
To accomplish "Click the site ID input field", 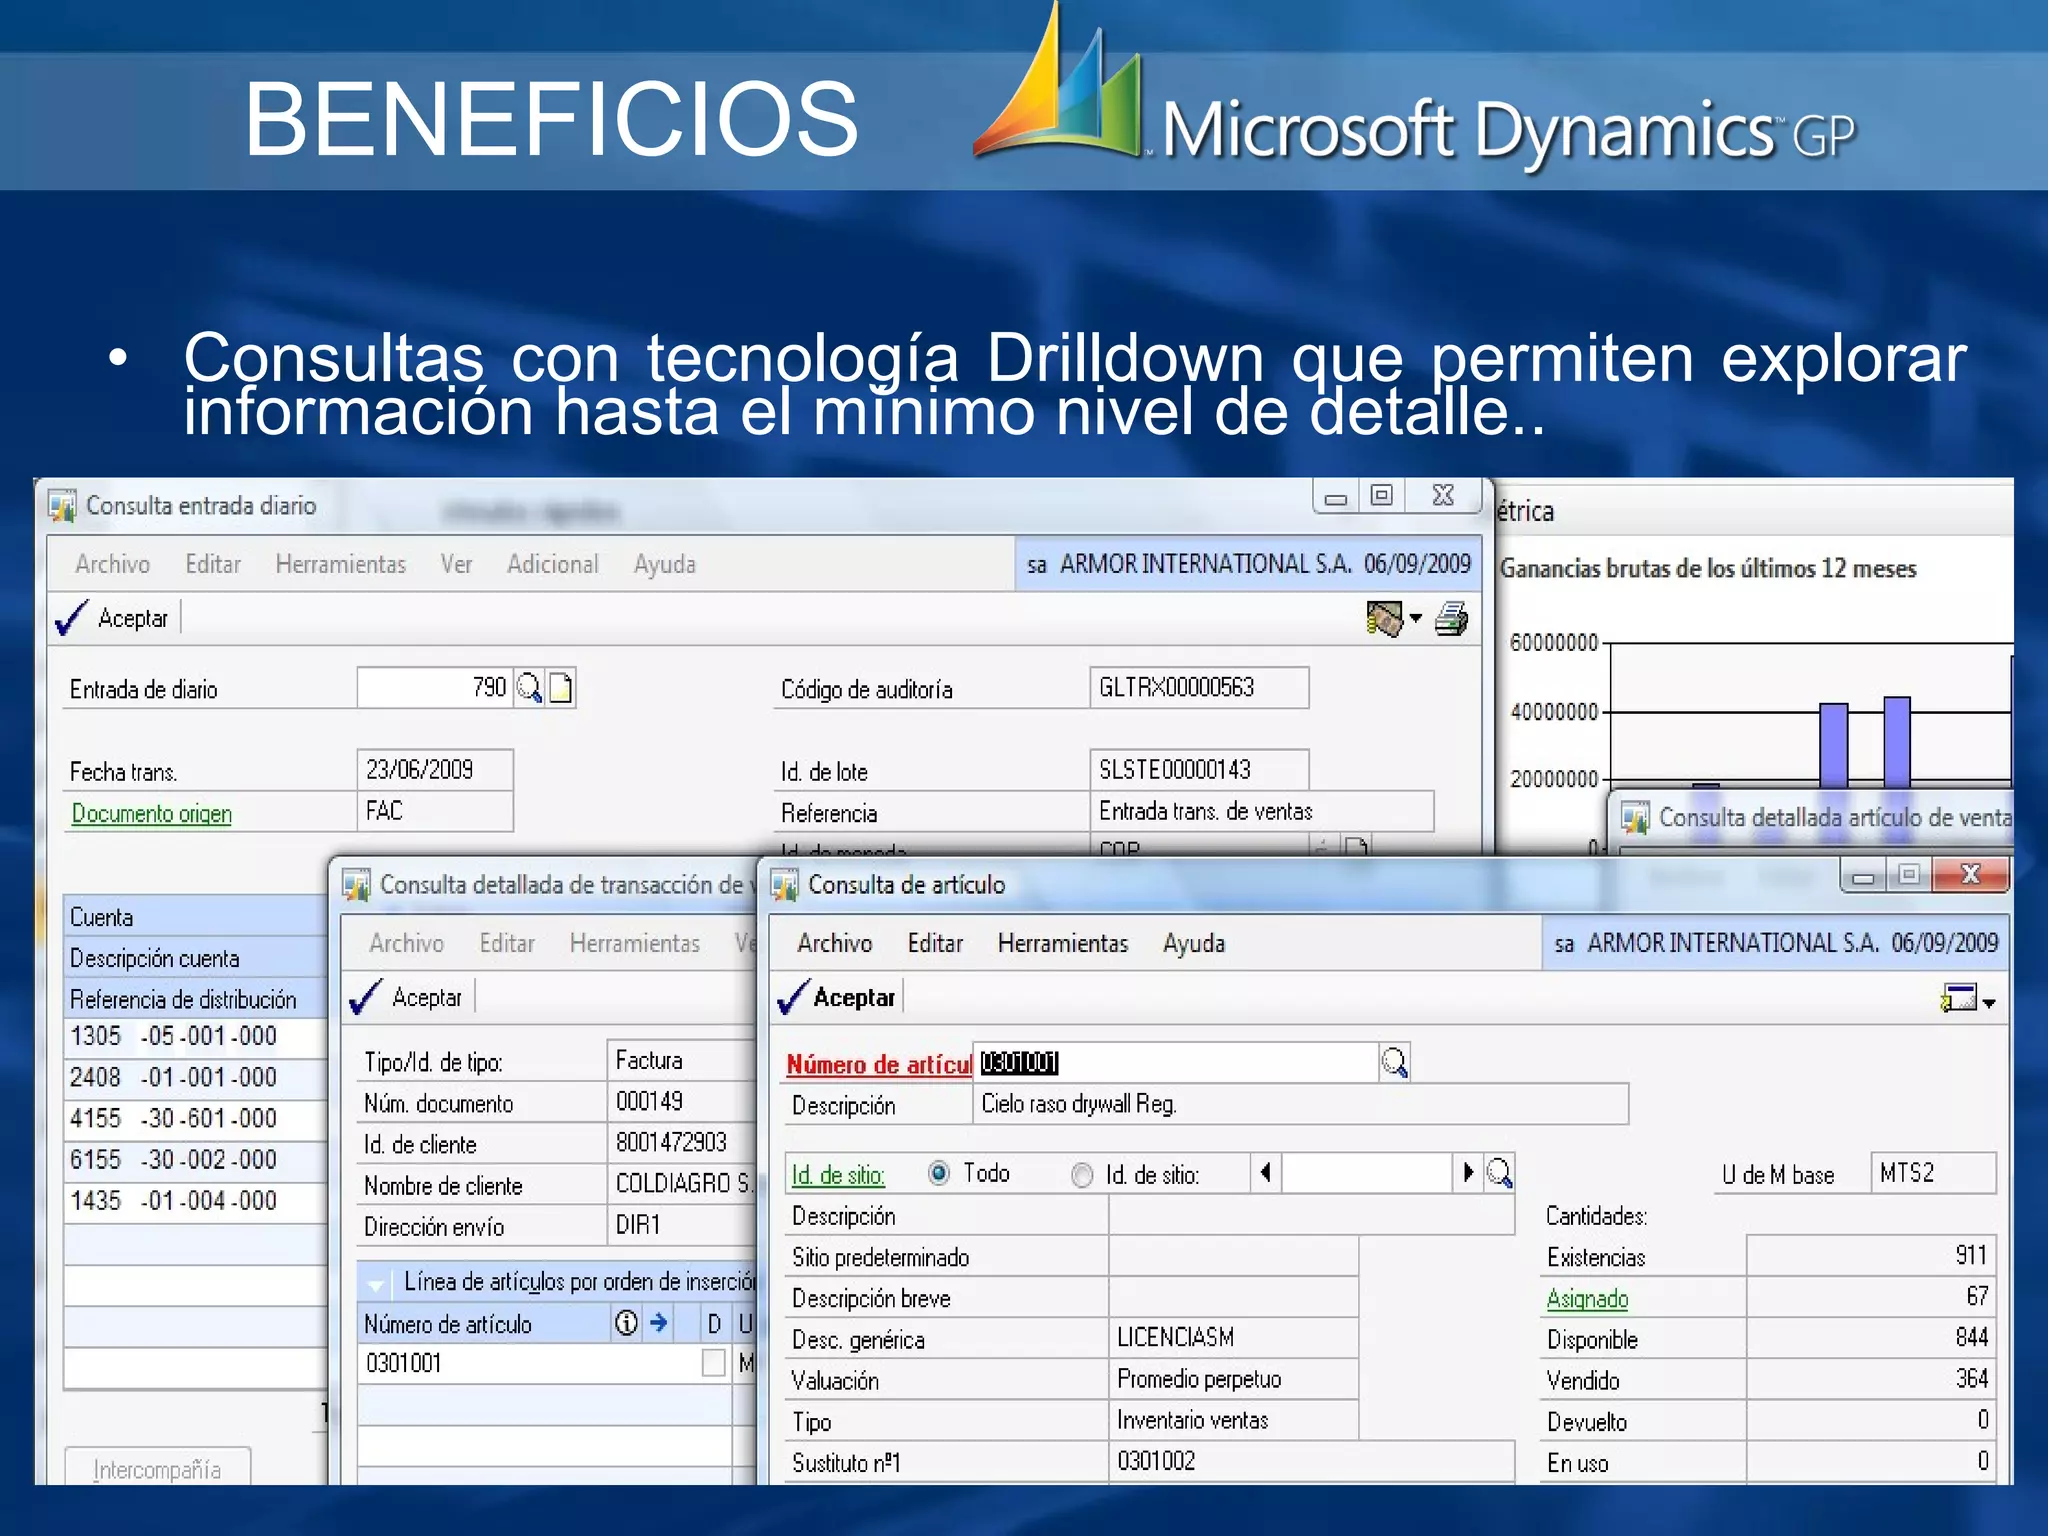I will (1367, 1173).
